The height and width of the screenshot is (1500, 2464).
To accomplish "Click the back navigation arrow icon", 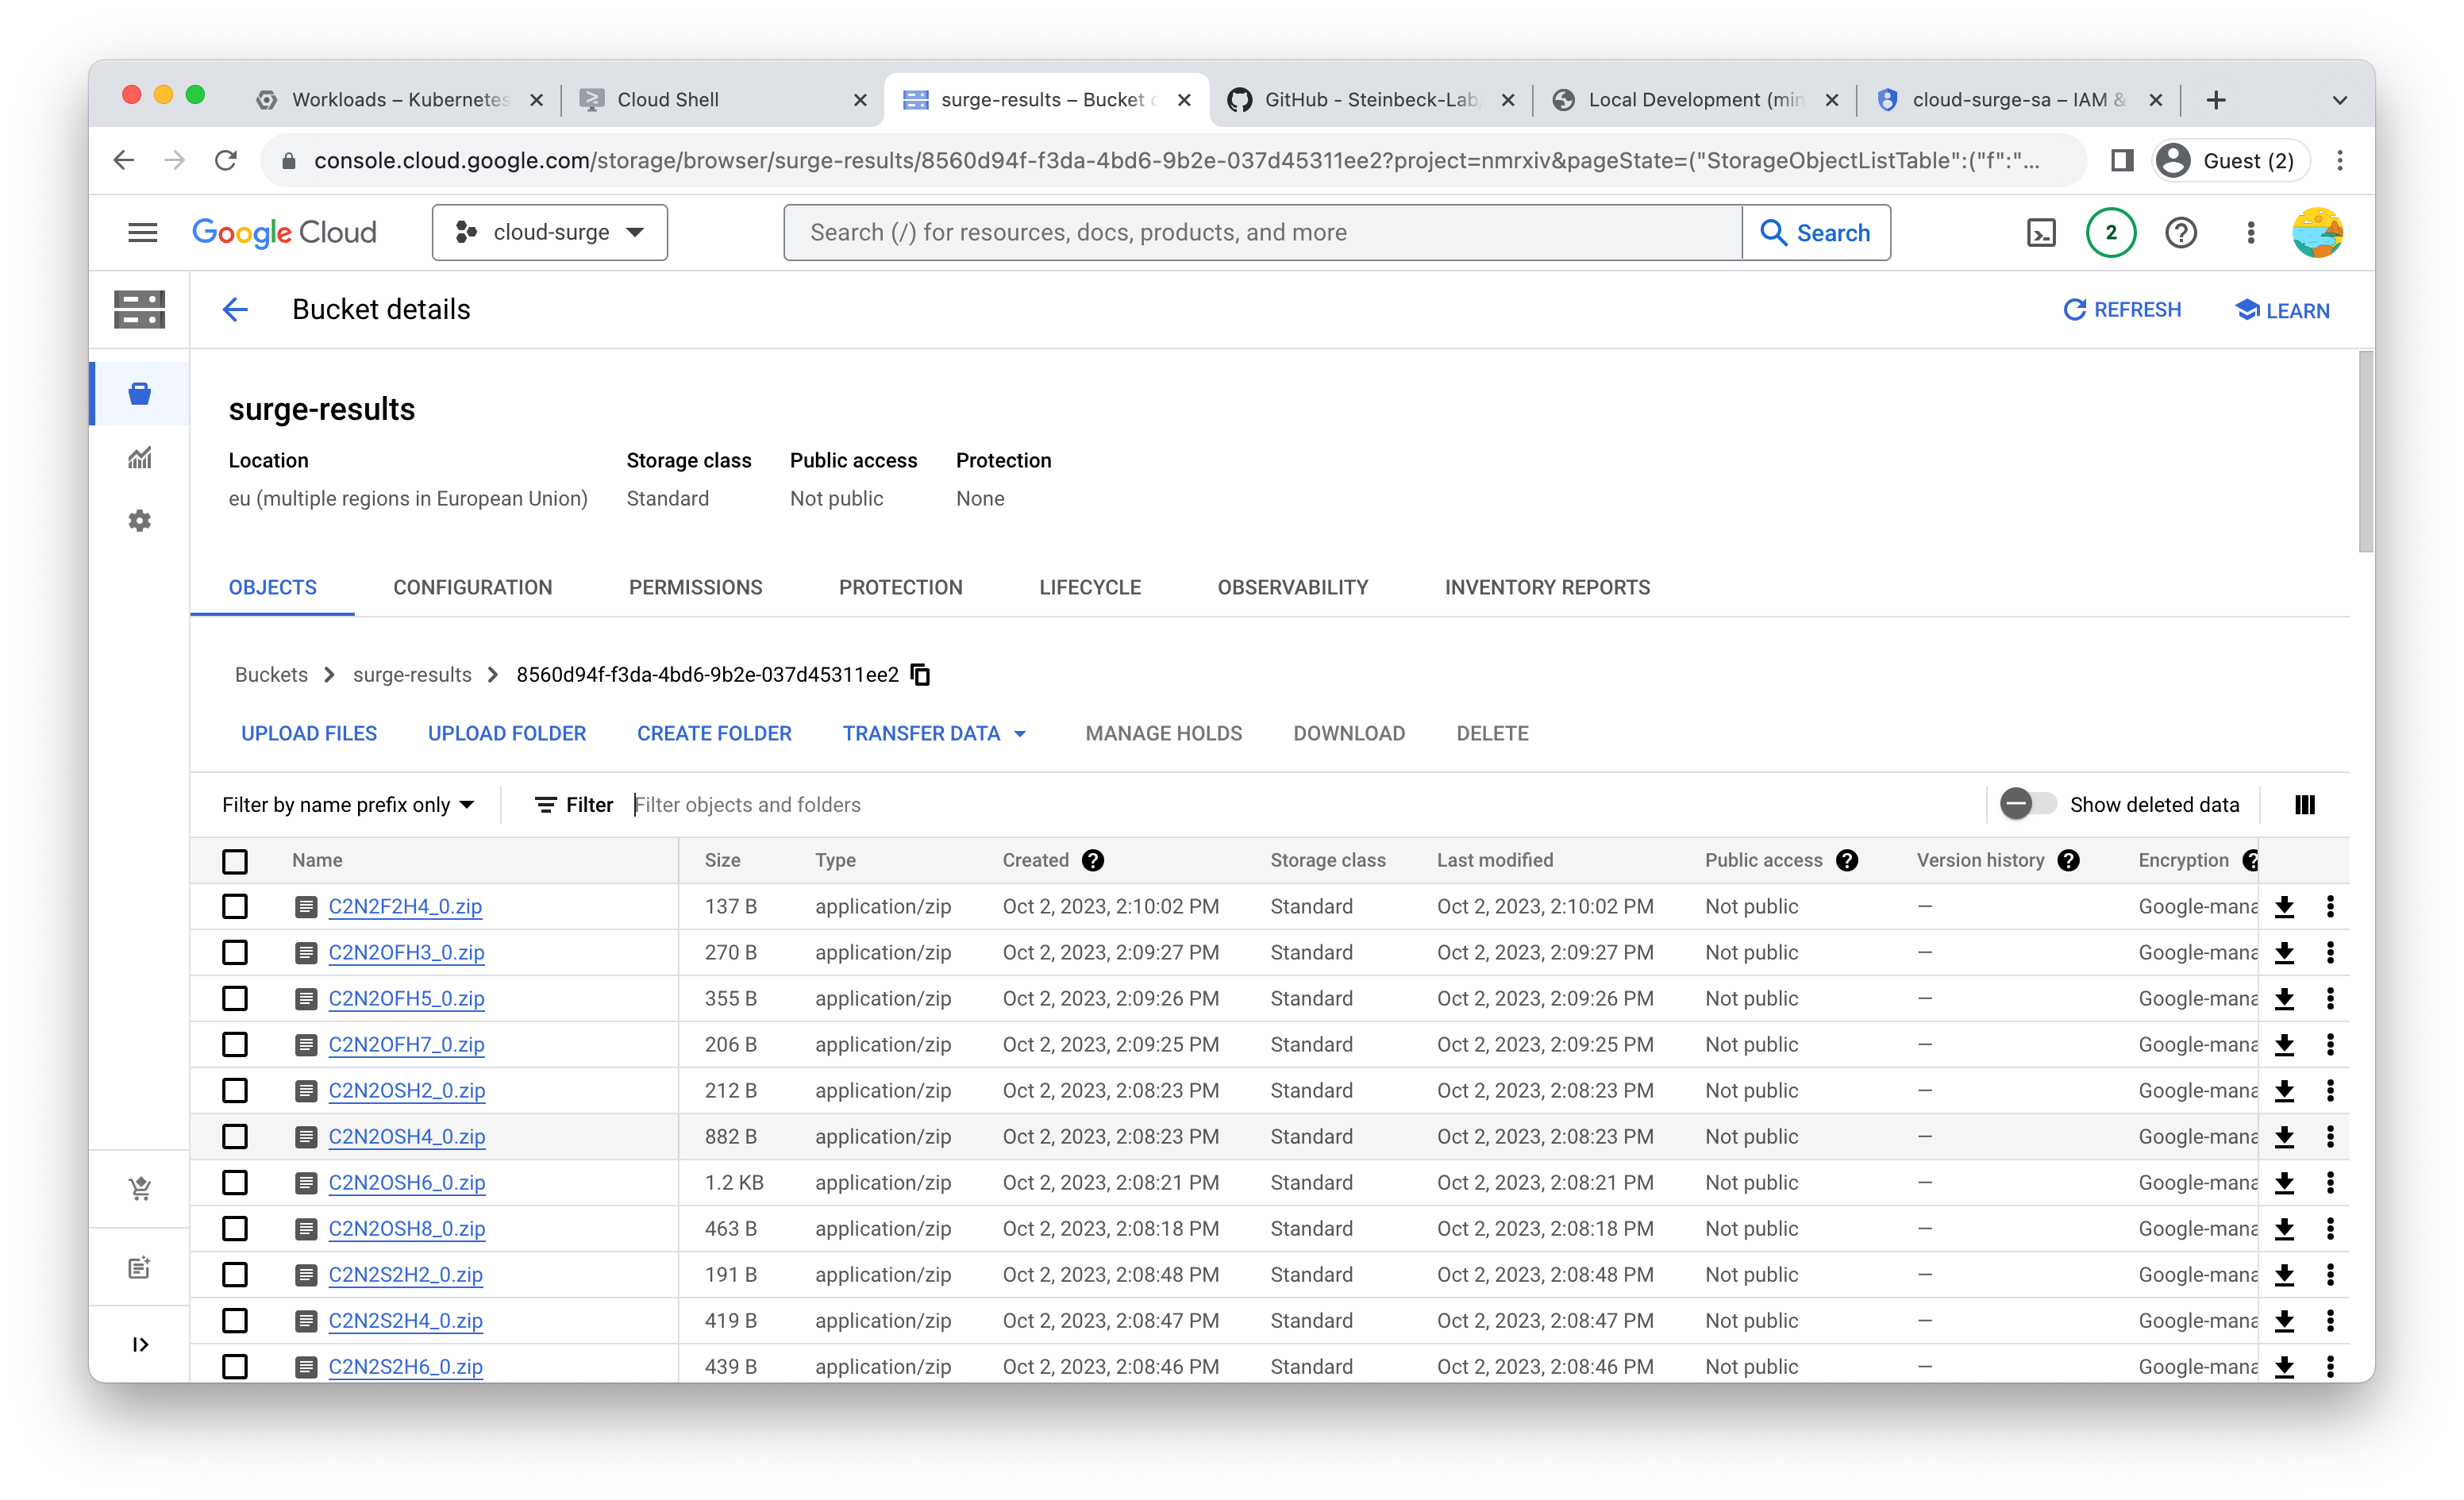I will (x=234, y=310).
